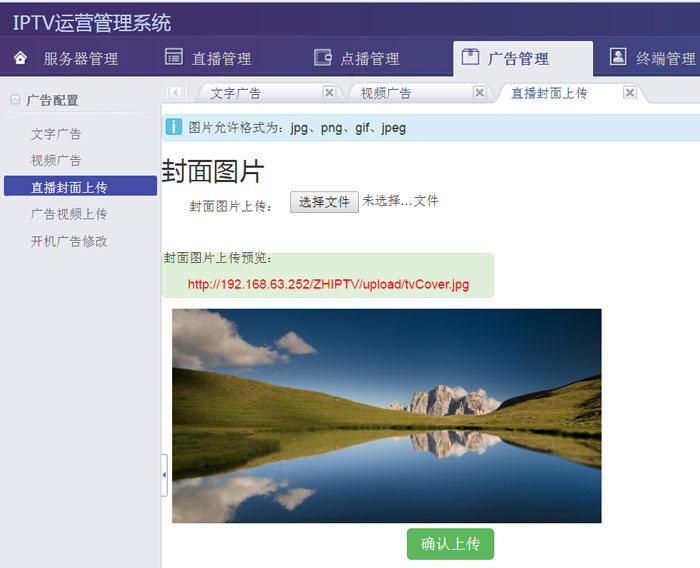Open 开机广告修改 in the sidebar
The image size is (700, 568).
point(69,241)
